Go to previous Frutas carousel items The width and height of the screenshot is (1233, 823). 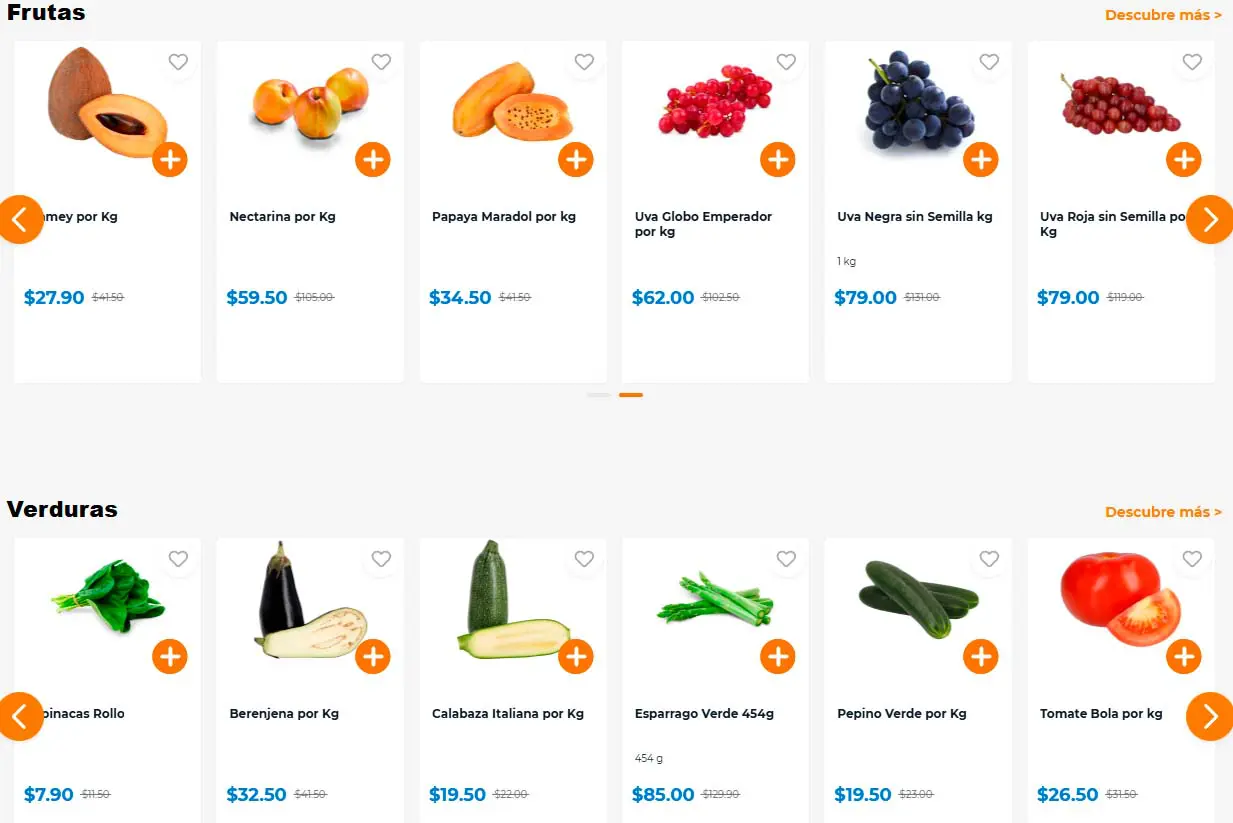click(x=20, y=219)
